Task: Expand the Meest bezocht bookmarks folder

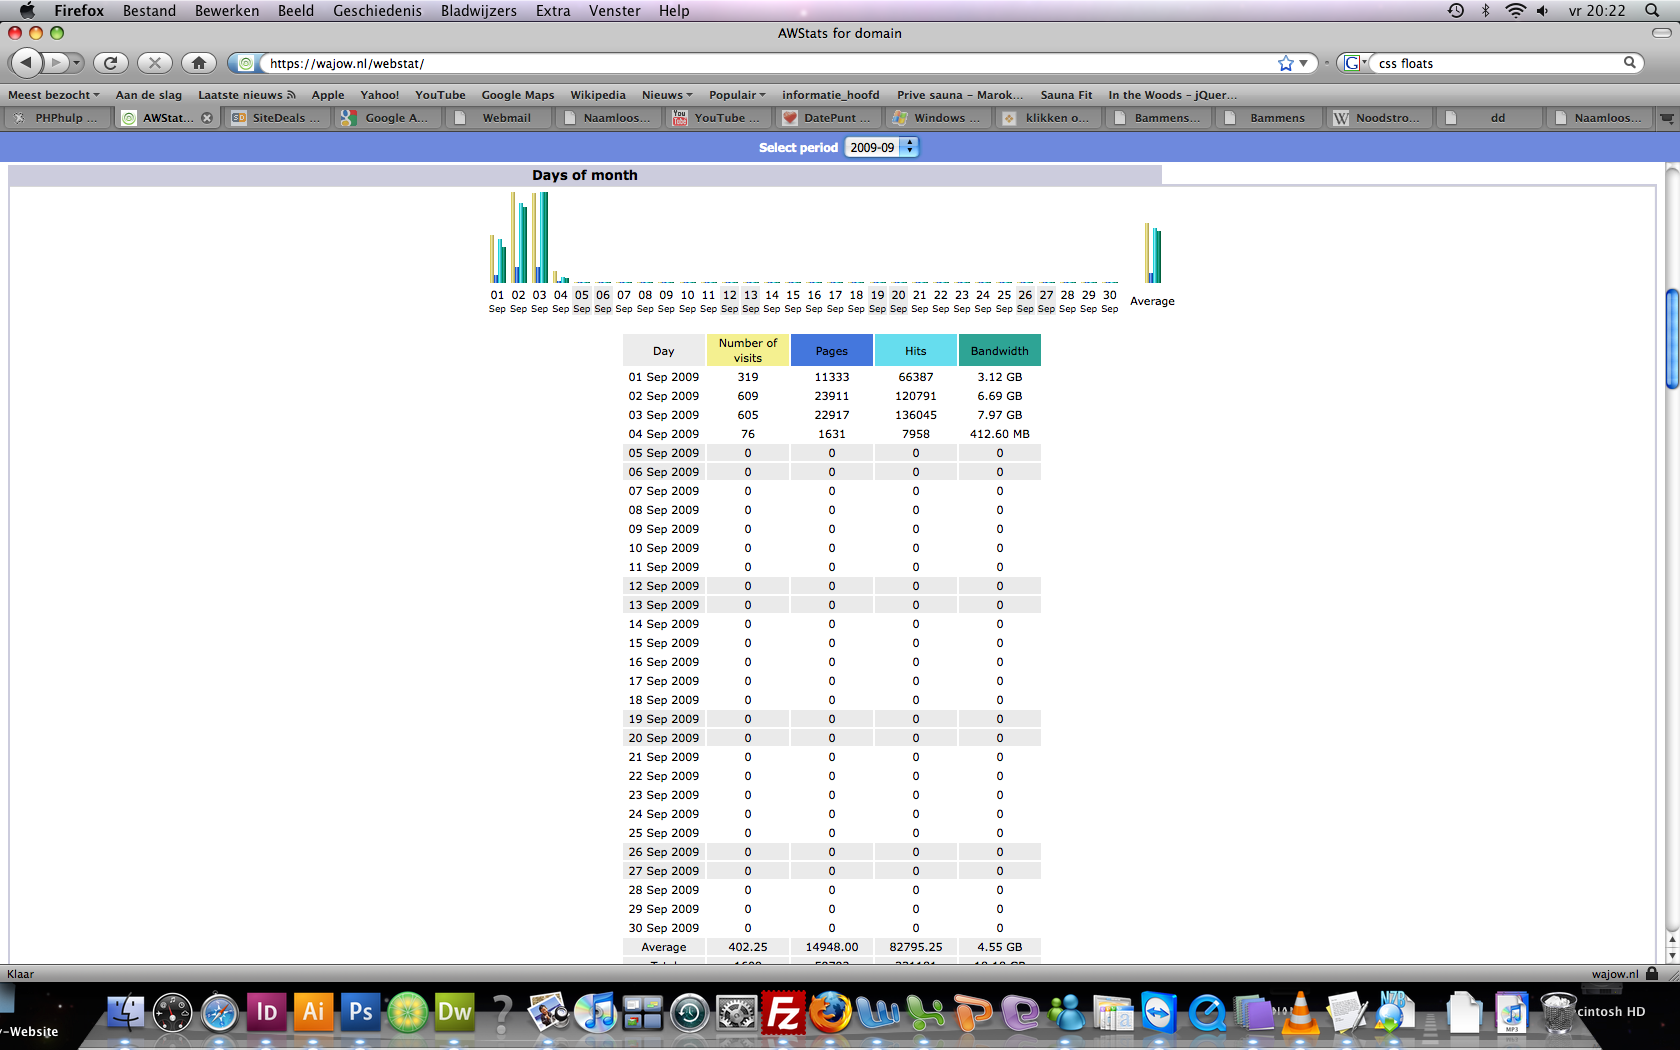Action: [53, 95]
